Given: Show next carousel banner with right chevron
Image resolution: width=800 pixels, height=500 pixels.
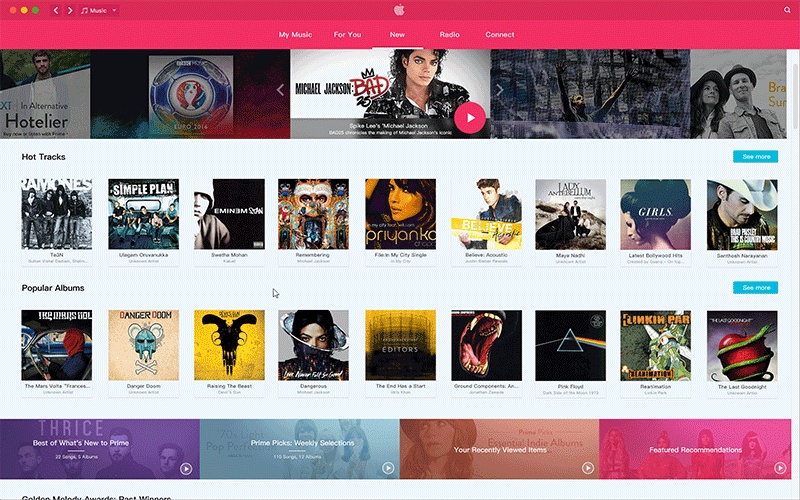Looking at the screenshot, I should [x=500, y=90].
